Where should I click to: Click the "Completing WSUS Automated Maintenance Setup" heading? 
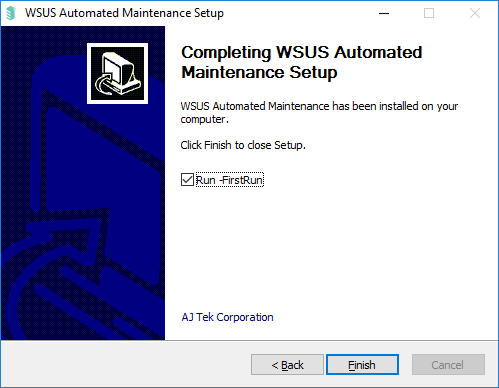(x=302, y=62)
